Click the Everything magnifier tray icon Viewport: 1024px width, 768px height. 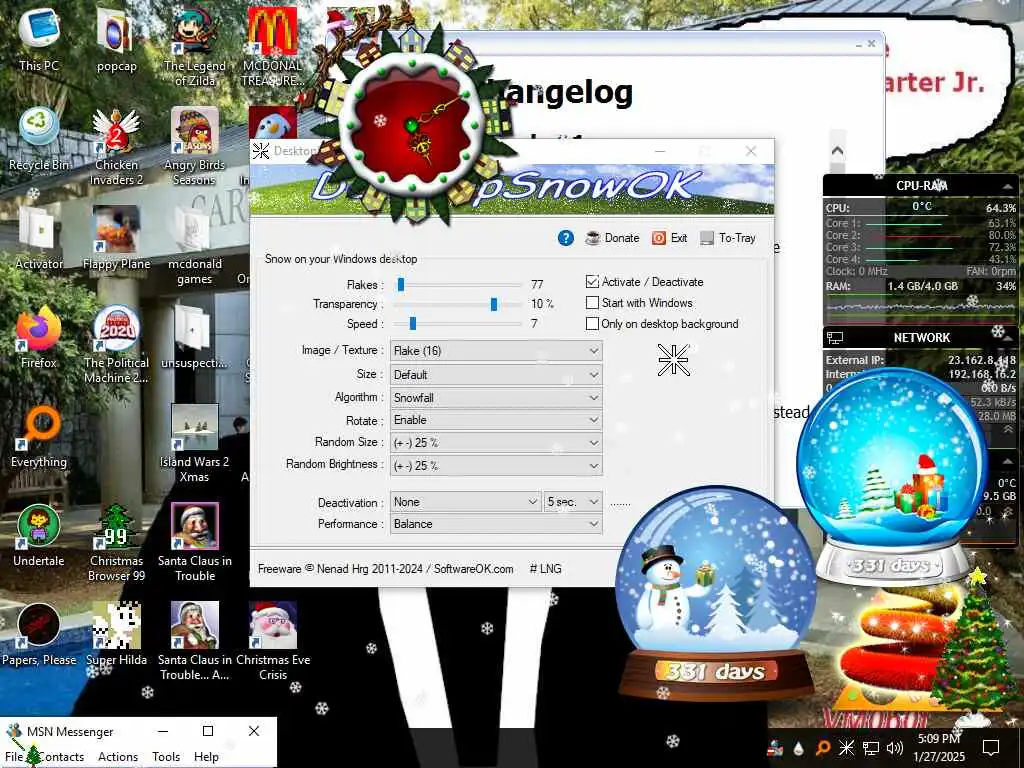823,747
